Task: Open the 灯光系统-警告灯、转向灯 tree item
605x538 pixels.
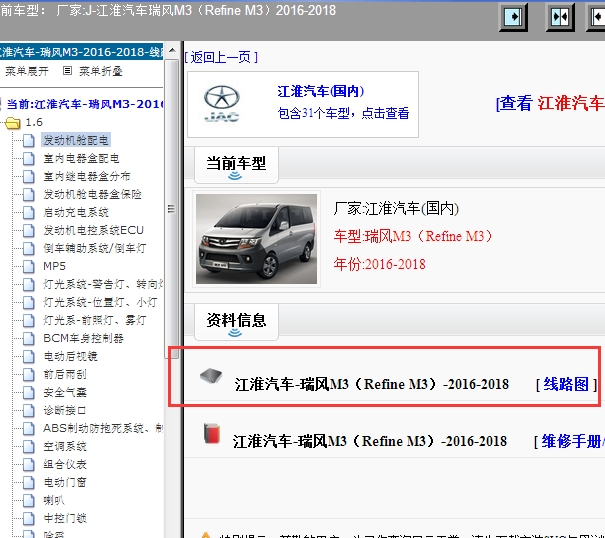Action: point(103,284)
